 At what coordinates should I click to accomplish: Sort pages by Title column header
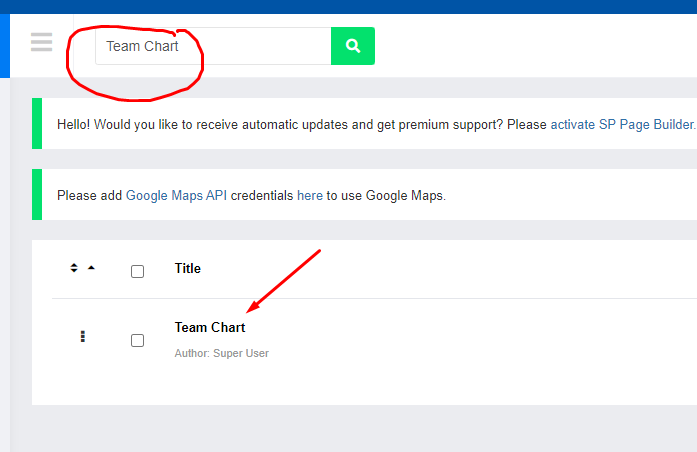pos(188,268)
